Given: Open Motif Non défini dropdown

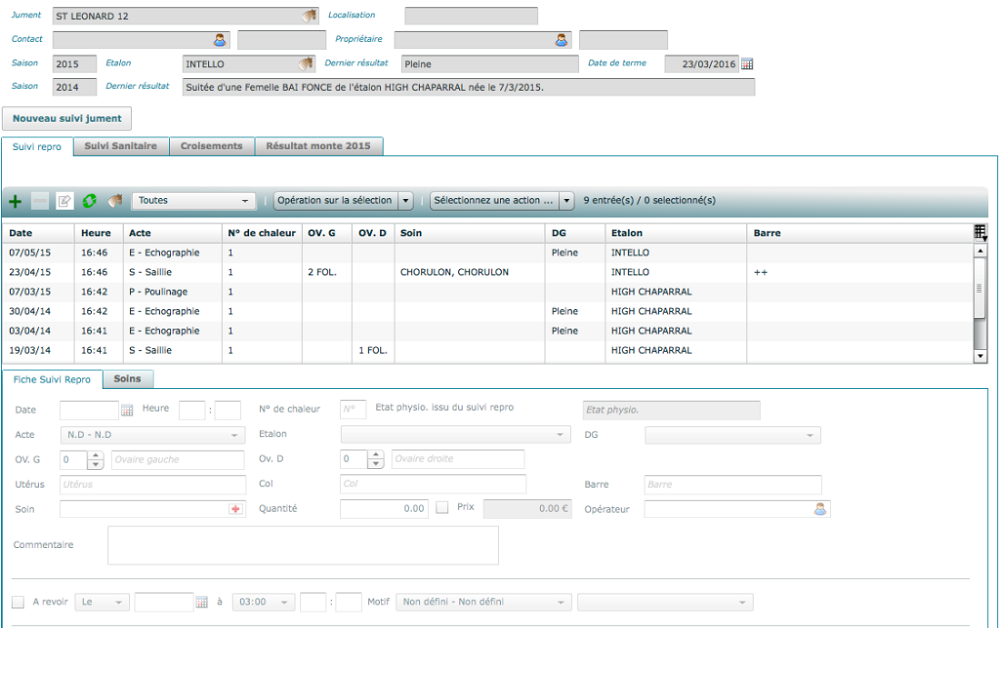Looking at the screenshot, I should click(x=483, y=602).
